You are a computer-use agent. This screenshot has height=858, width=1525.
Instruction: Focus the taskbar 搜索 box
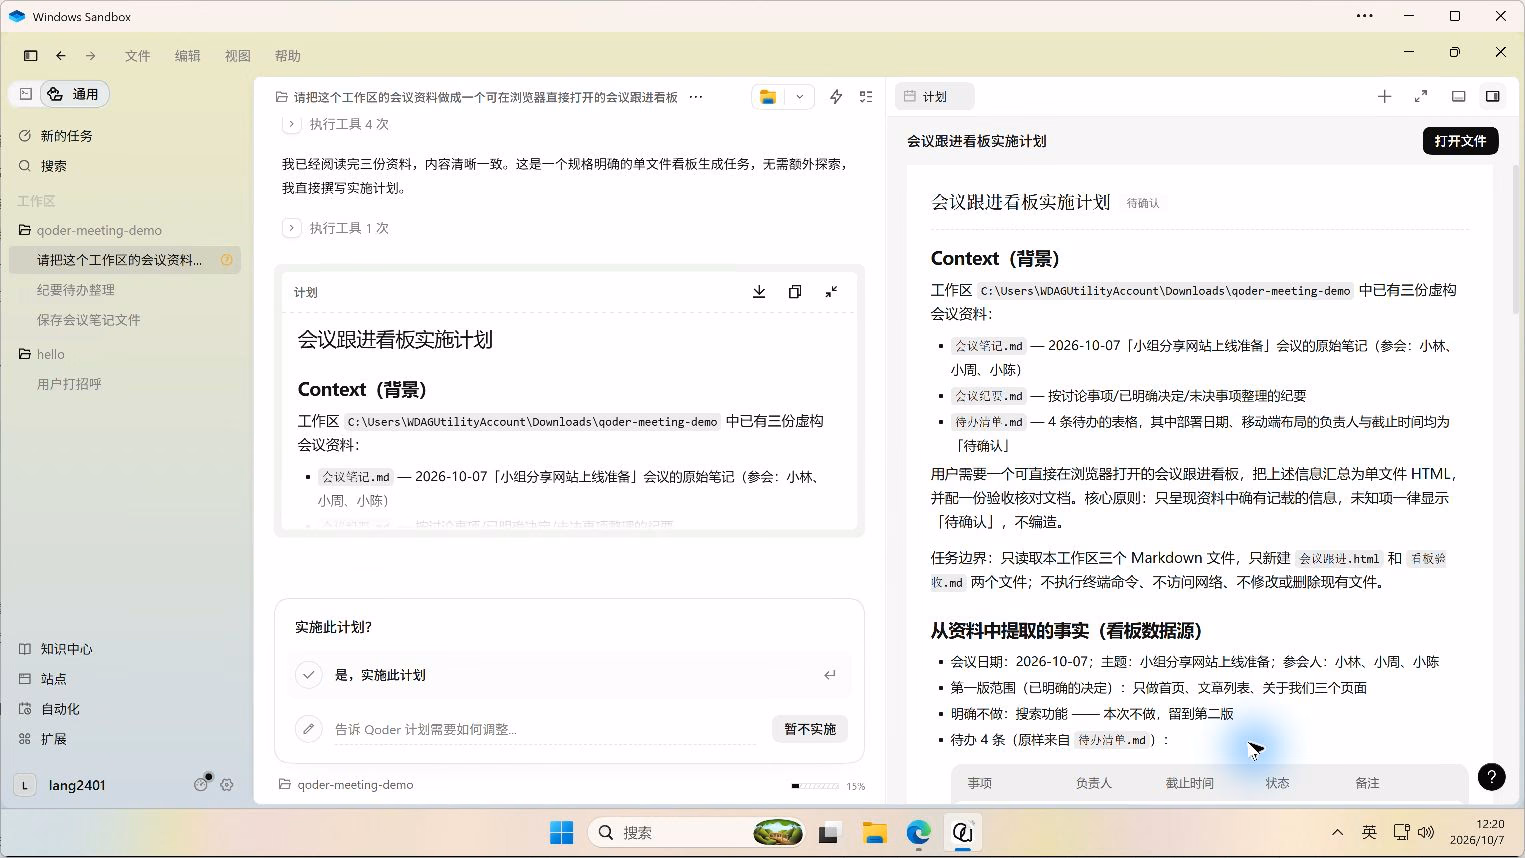697,832
